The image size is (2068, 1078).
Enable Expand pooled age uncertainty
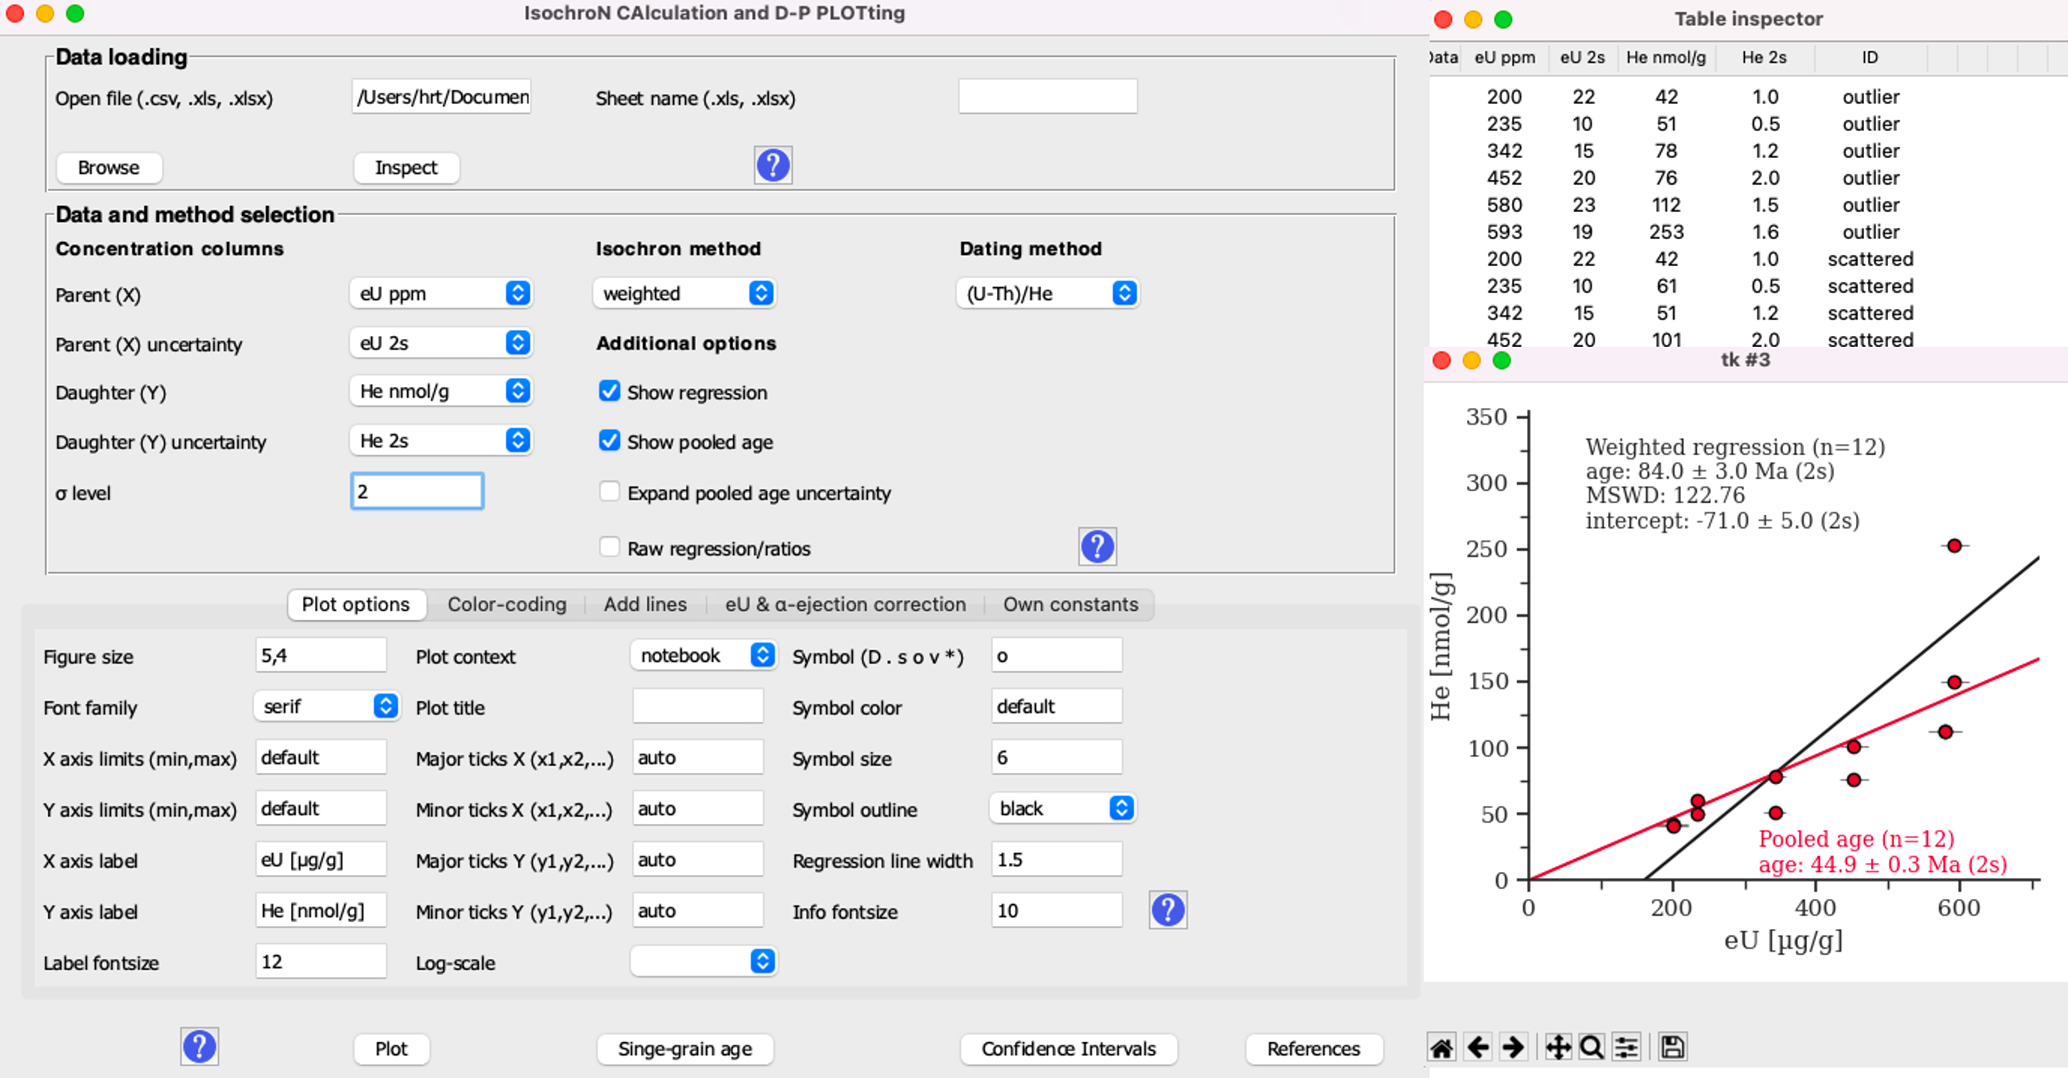click(x=609, y=492)
